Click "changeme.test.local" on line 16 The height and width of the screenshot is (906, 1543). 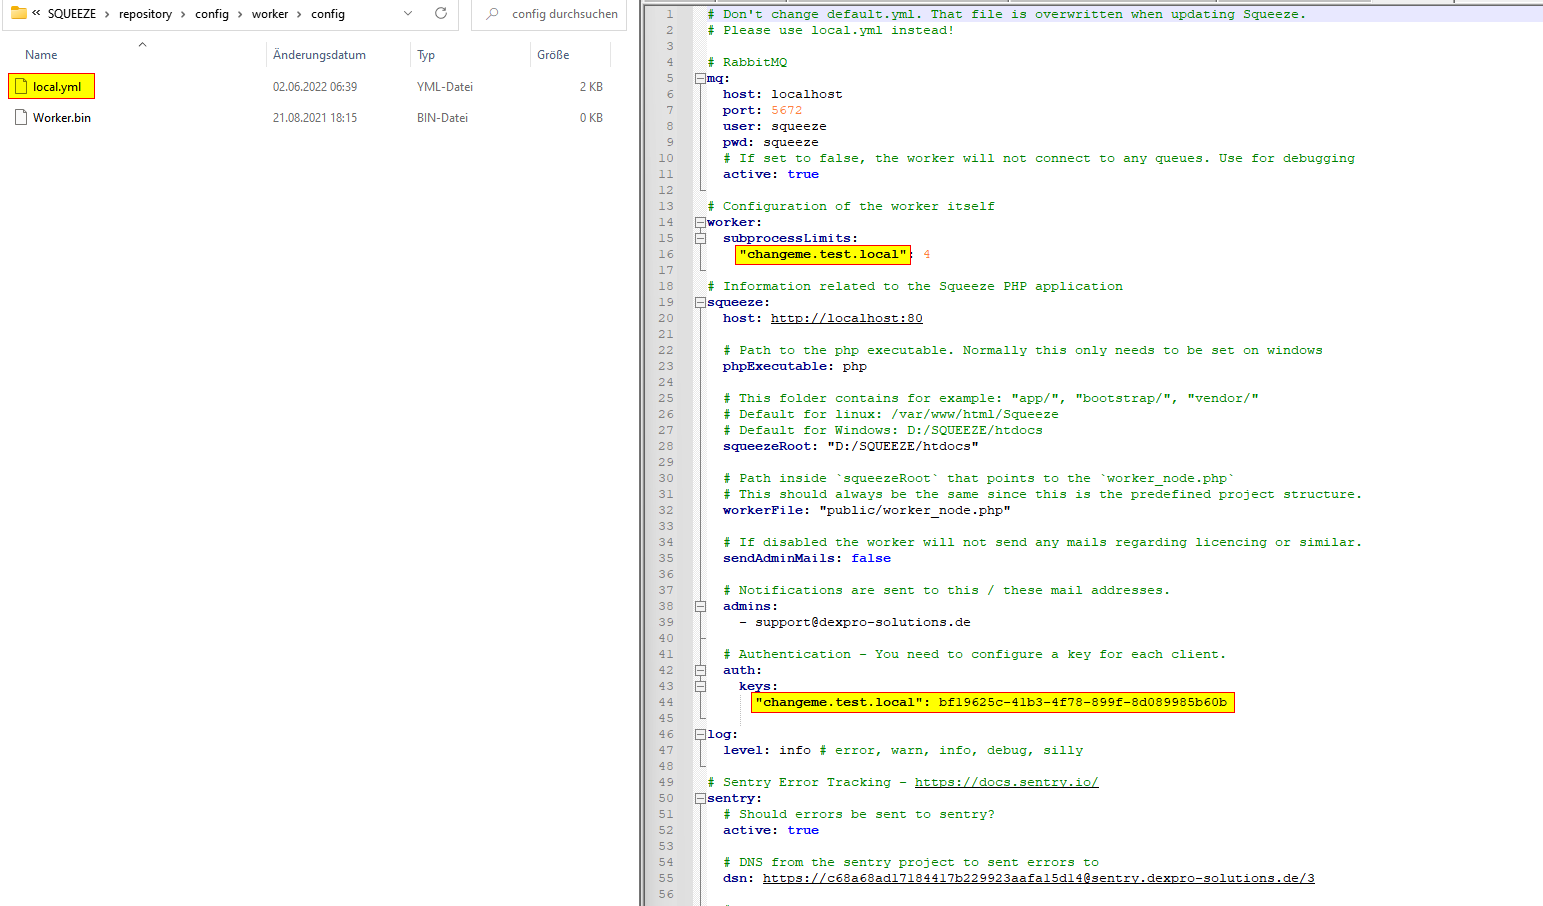(822, 254)
